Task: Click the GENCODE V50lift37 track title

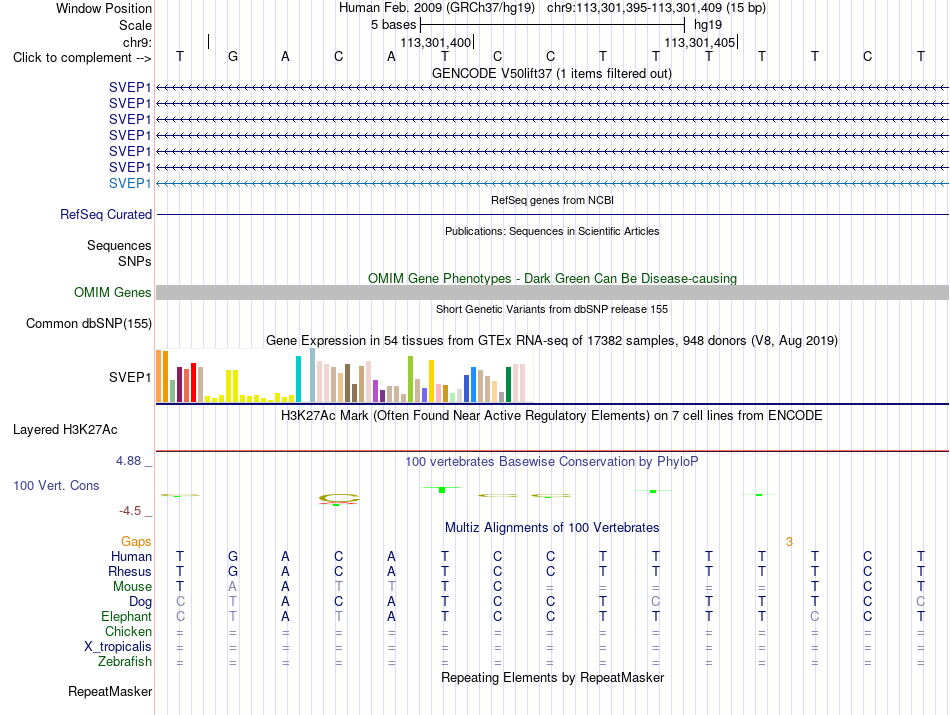Action: [x=552, y=74]
